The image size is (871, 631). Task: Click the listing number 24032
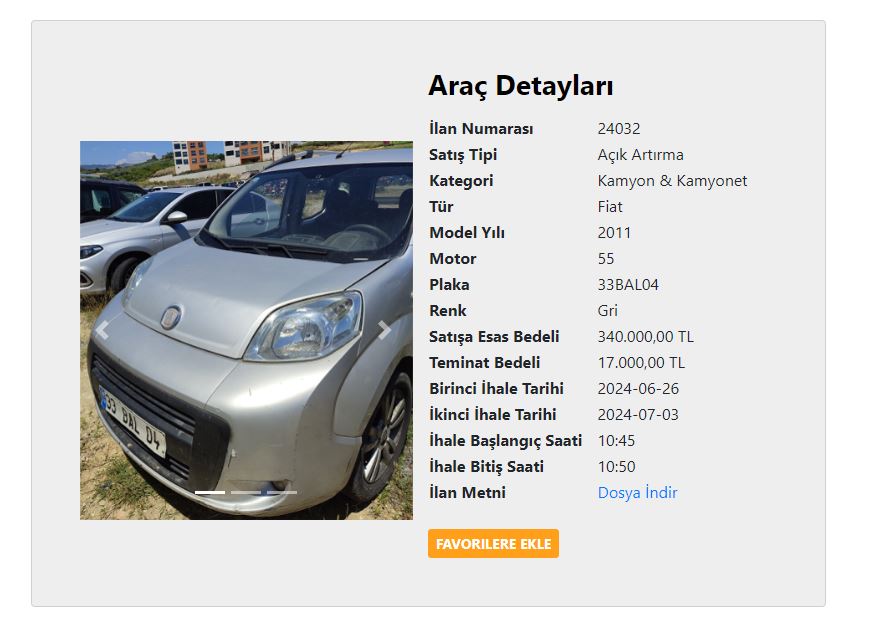click(619, 129)
